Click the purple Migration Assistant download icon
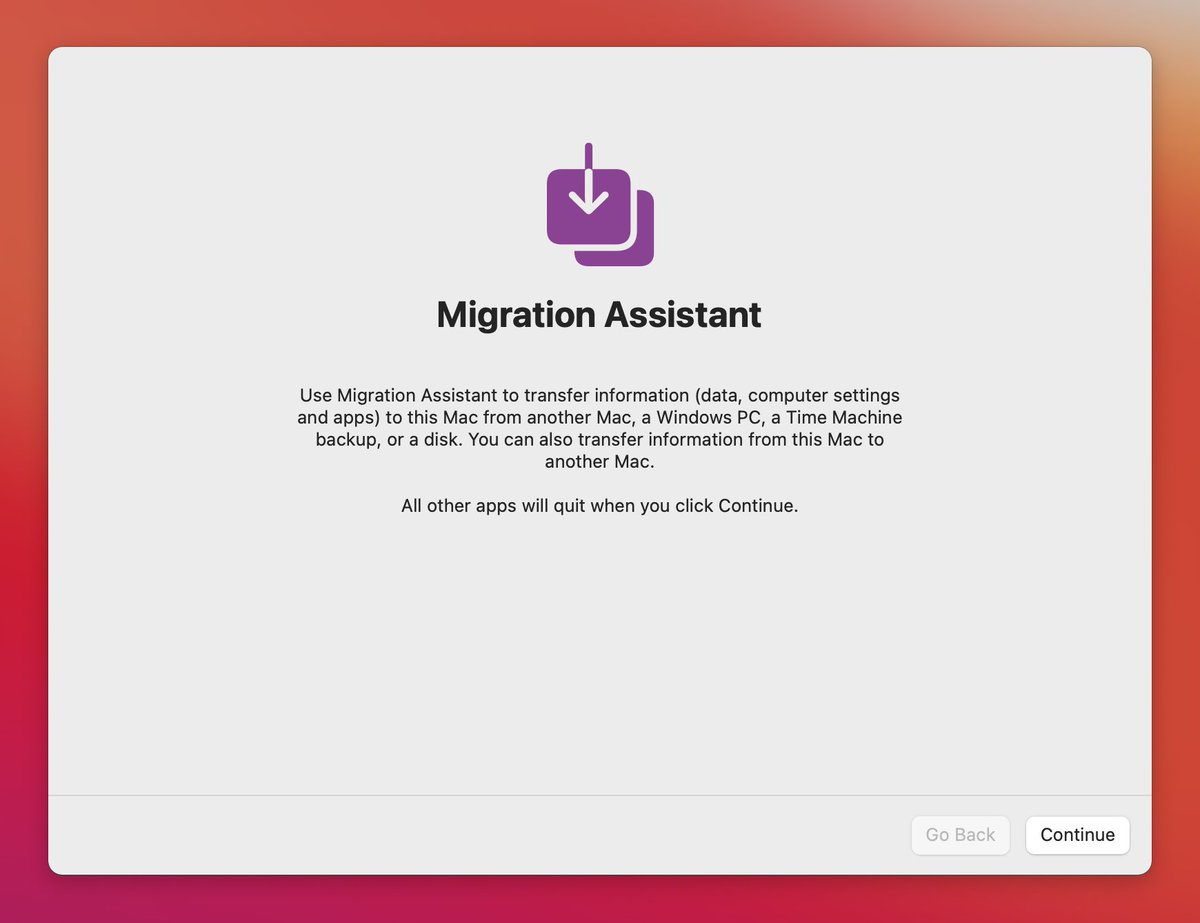 (600, 205)
